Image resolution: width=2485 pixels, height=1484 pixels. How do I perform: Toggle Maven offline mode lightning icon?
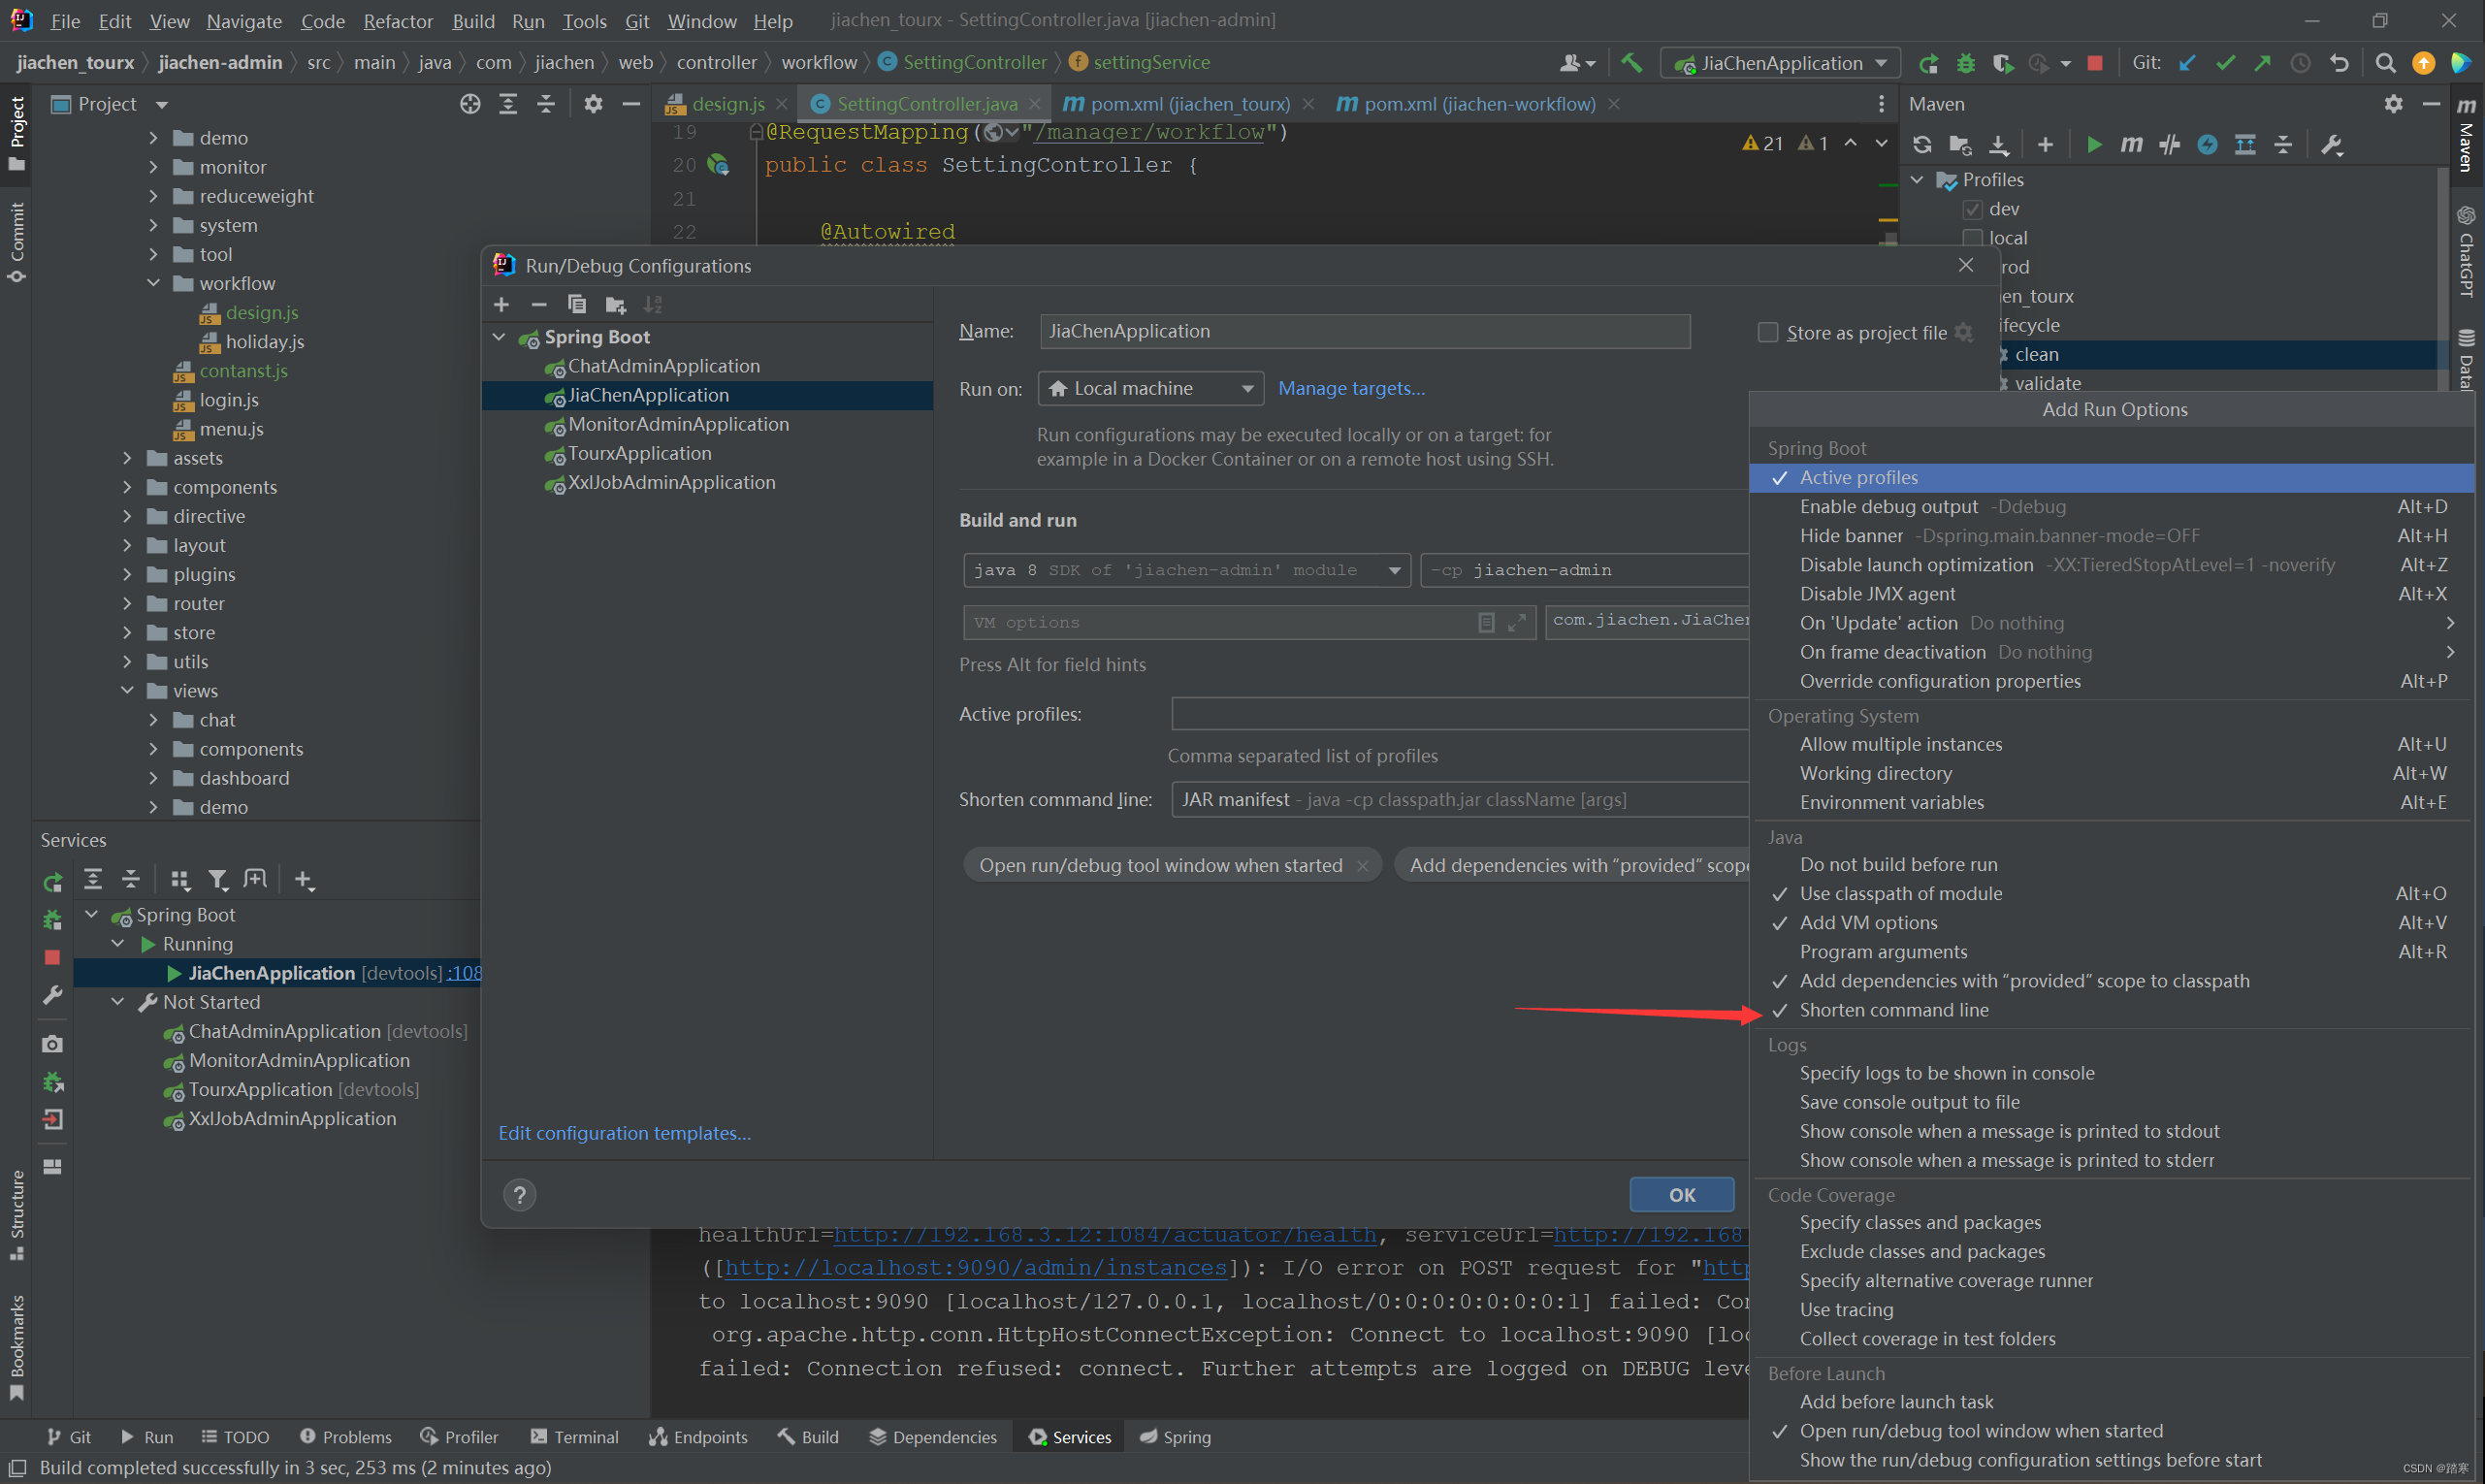tap(2207, 144)
